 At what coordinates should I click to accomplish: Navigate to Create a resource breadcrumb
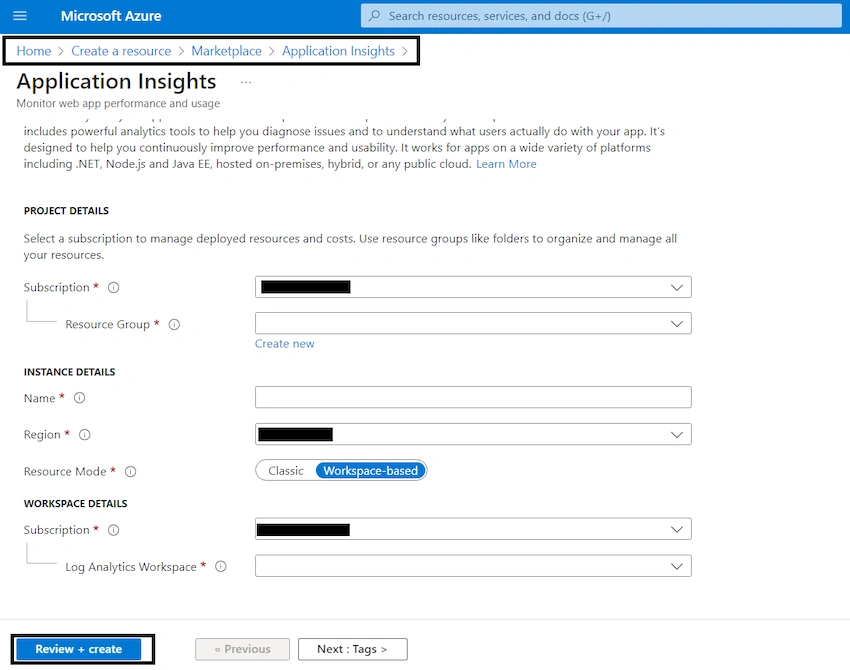coord(121,51)
